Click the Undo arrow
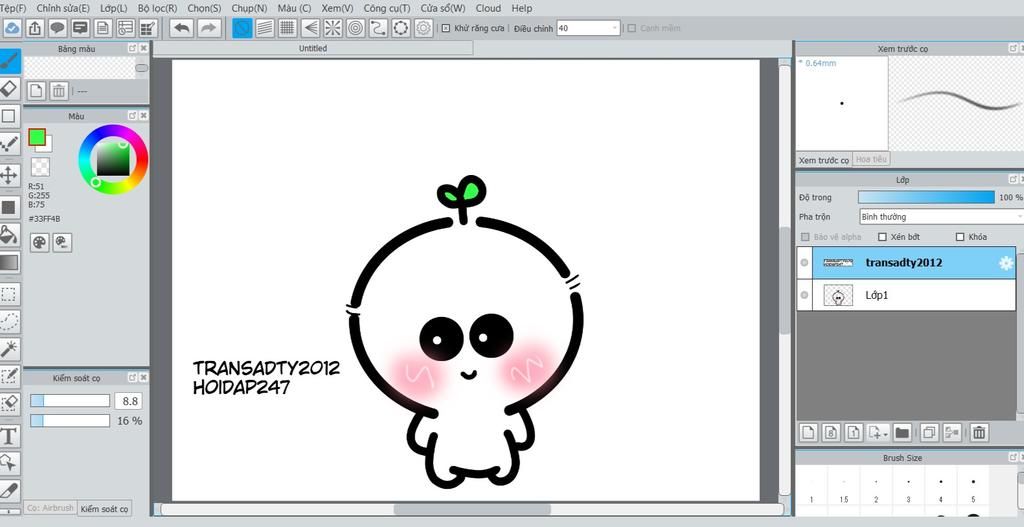Screen dimensions: 1024x527 tap(182, 28)
